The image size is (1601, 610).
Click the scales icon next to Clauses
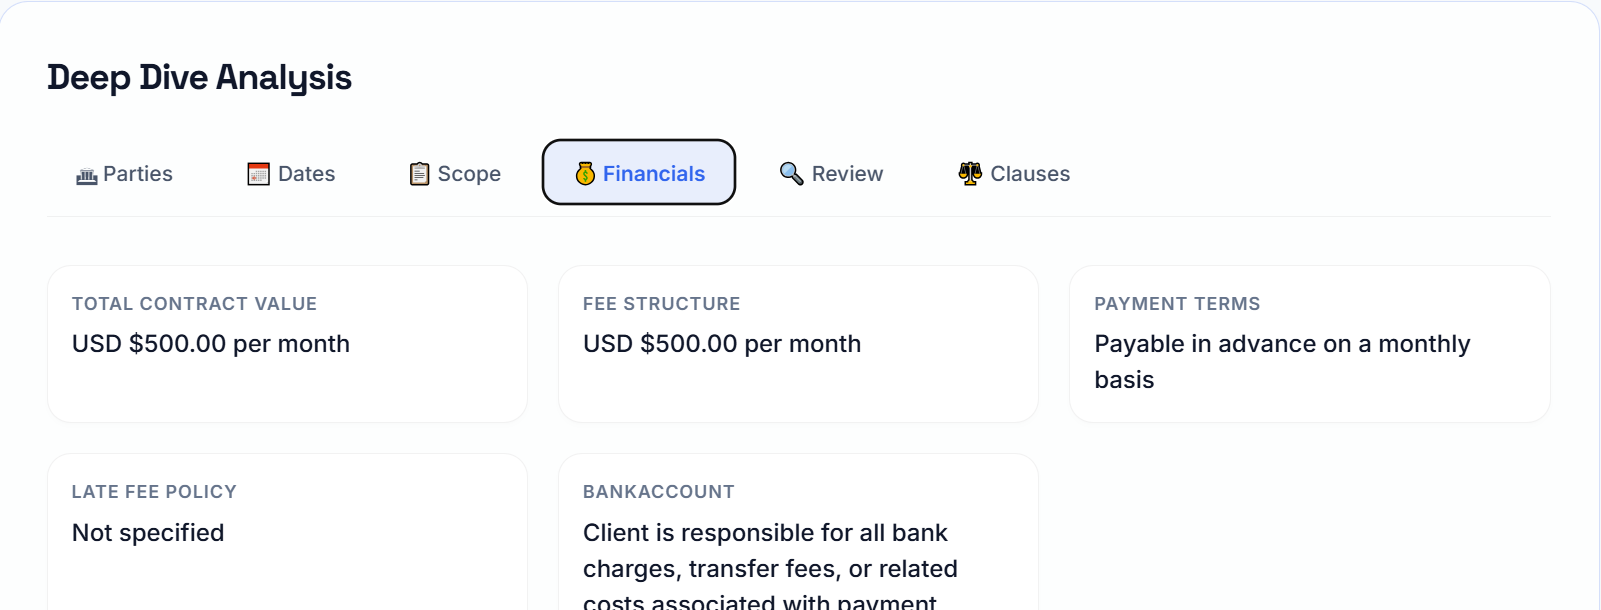click(x=968, y=173)
